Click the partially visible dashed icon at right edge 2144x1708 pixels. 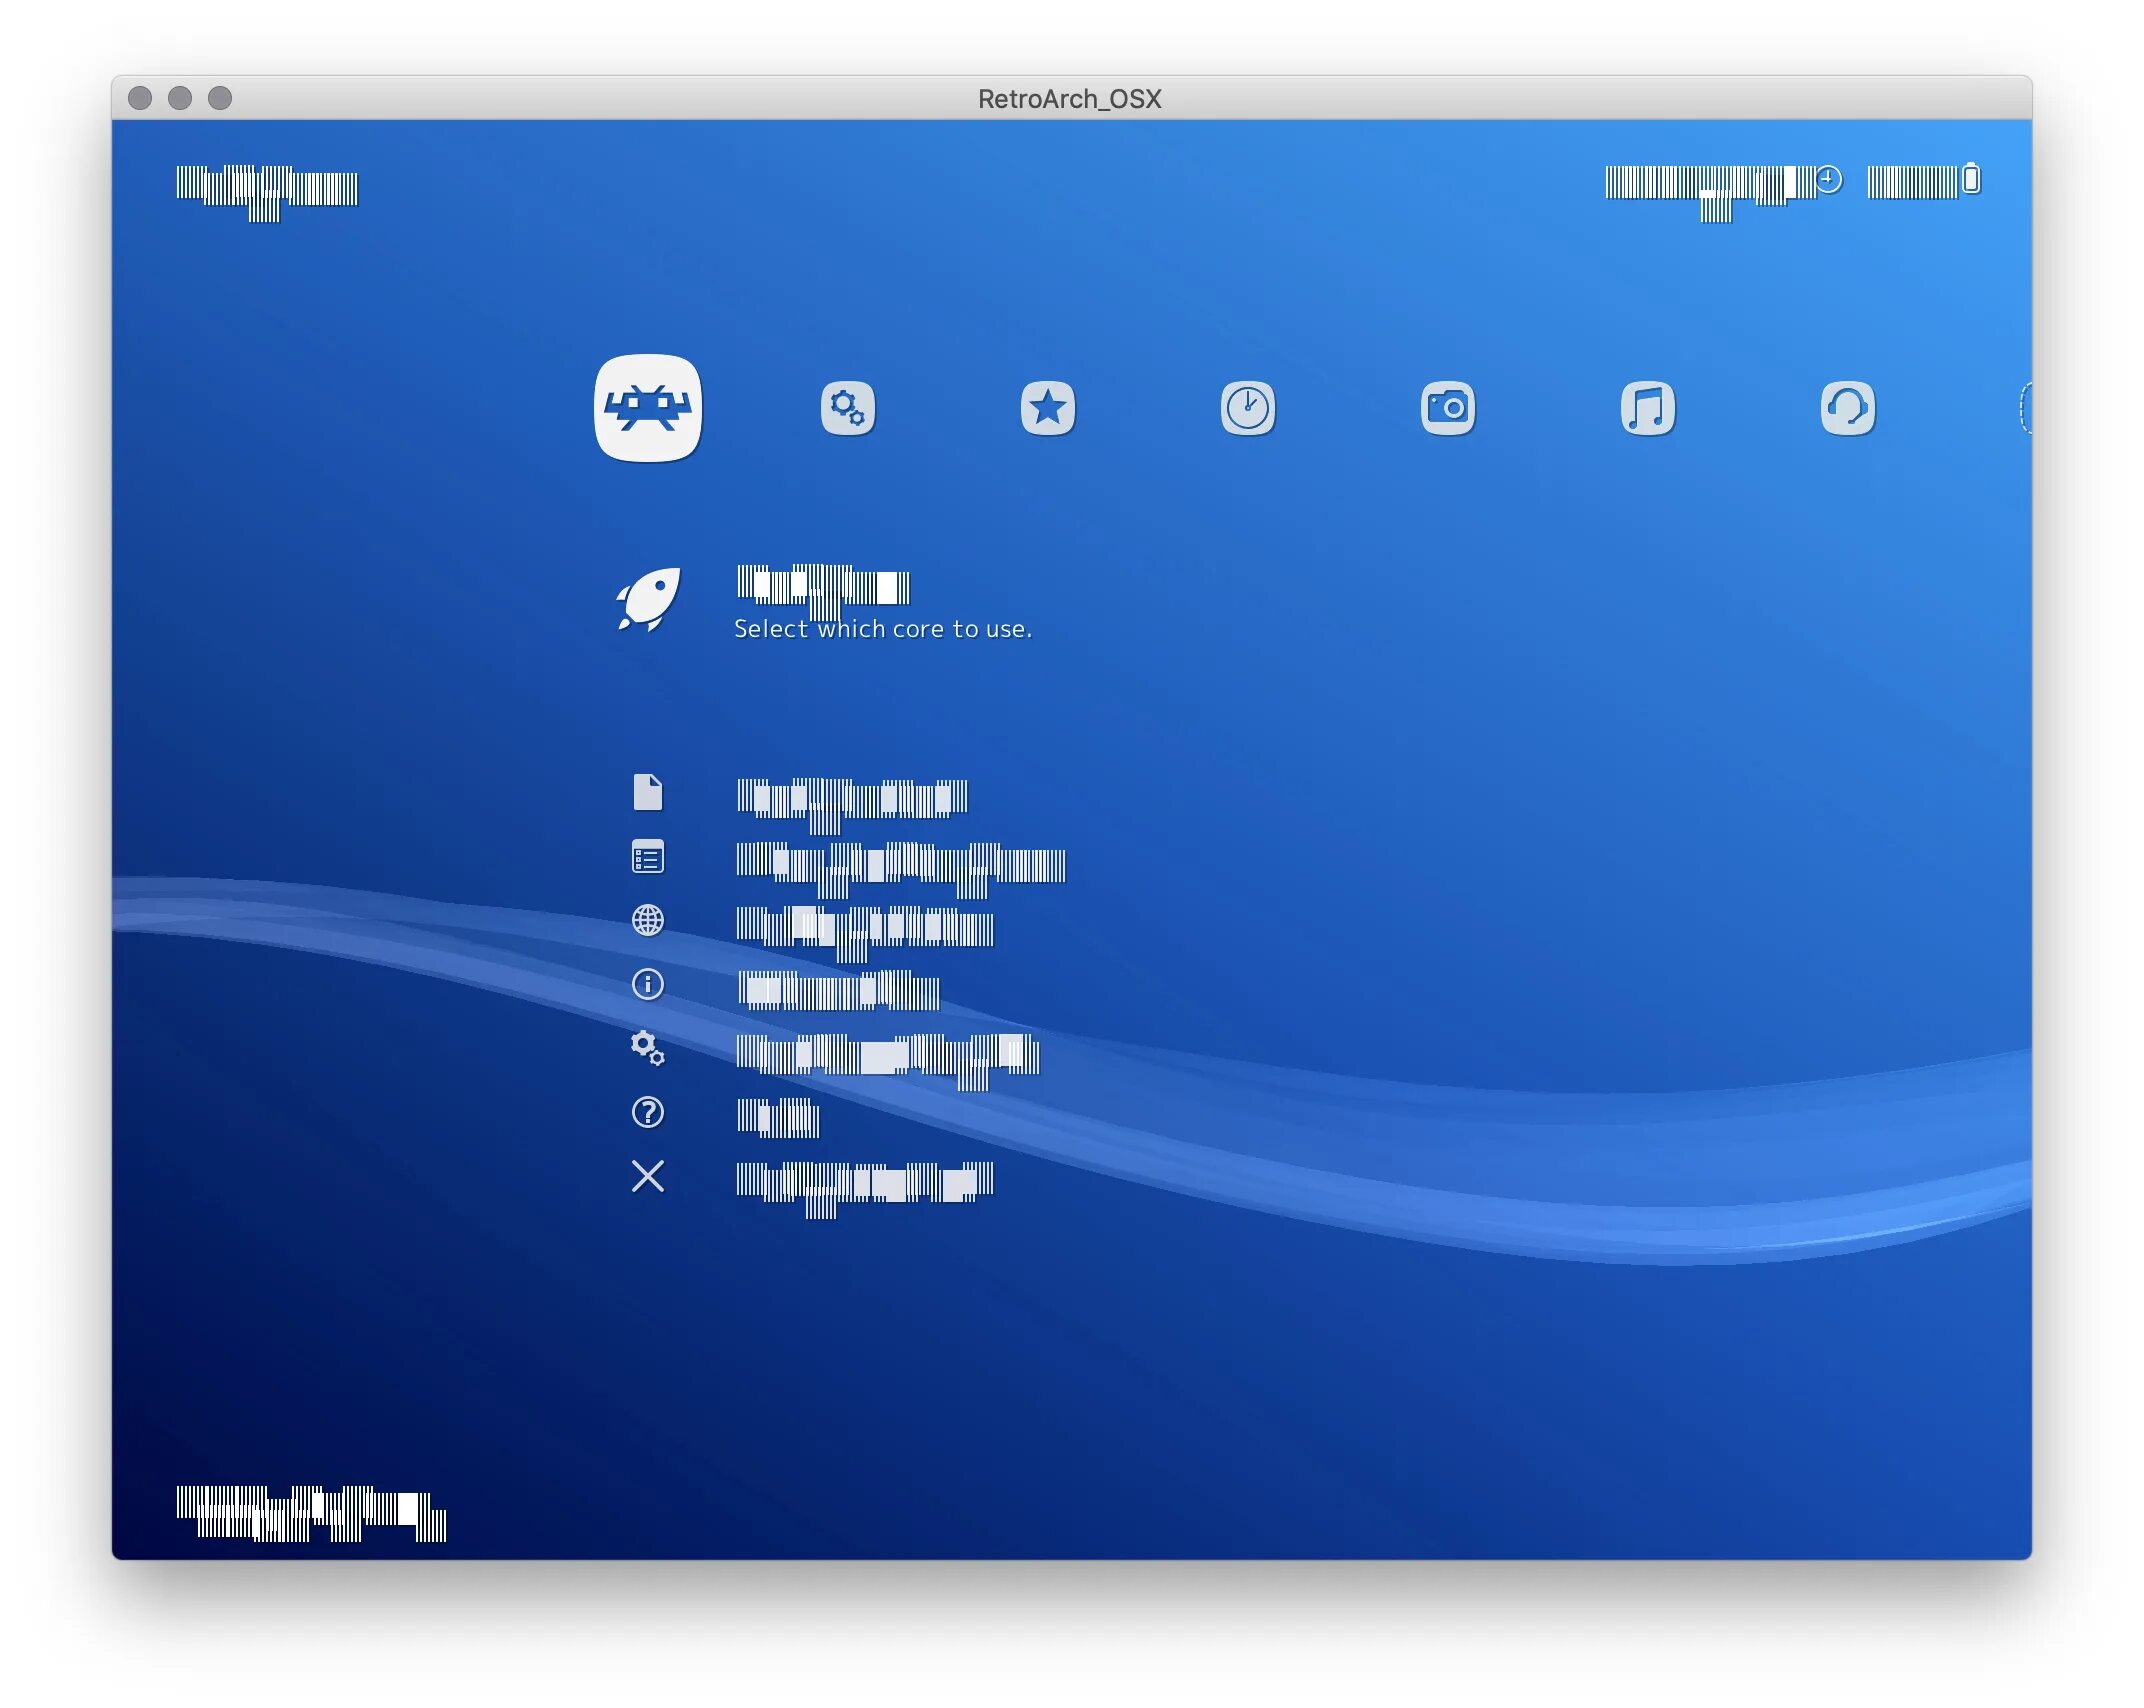click(2025, 408)
